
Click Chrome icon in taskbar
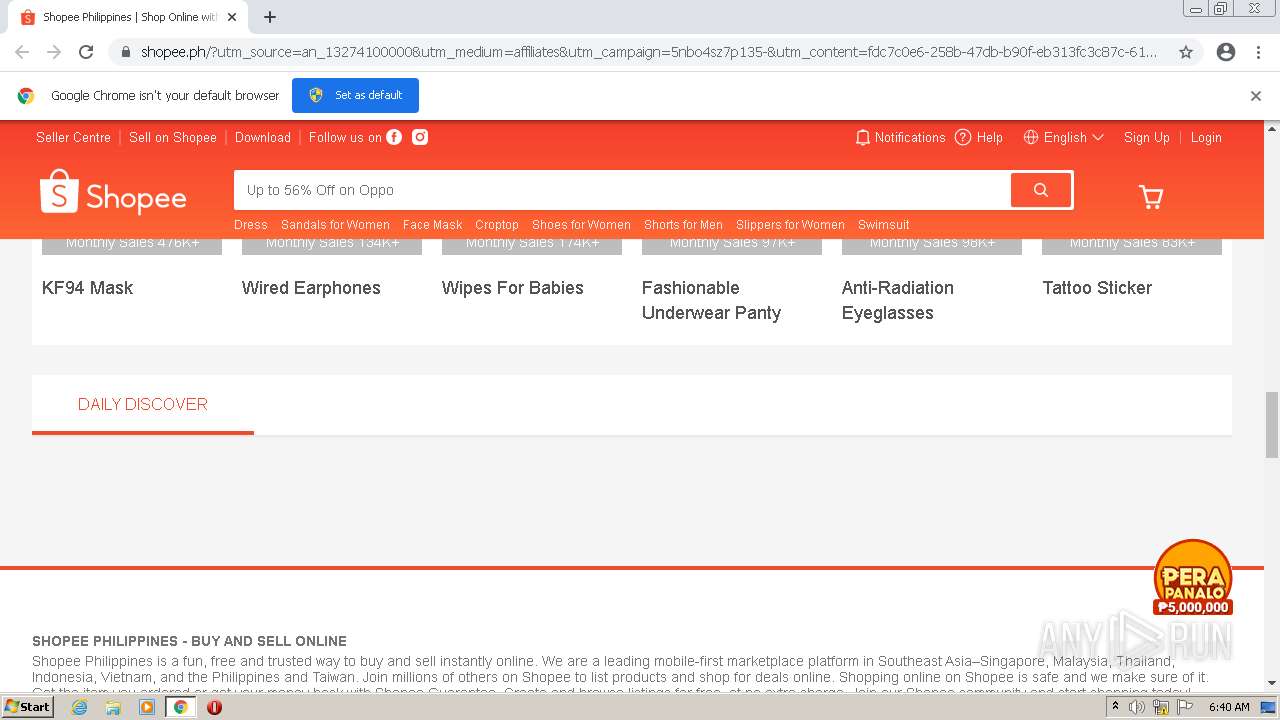[181, 707]
